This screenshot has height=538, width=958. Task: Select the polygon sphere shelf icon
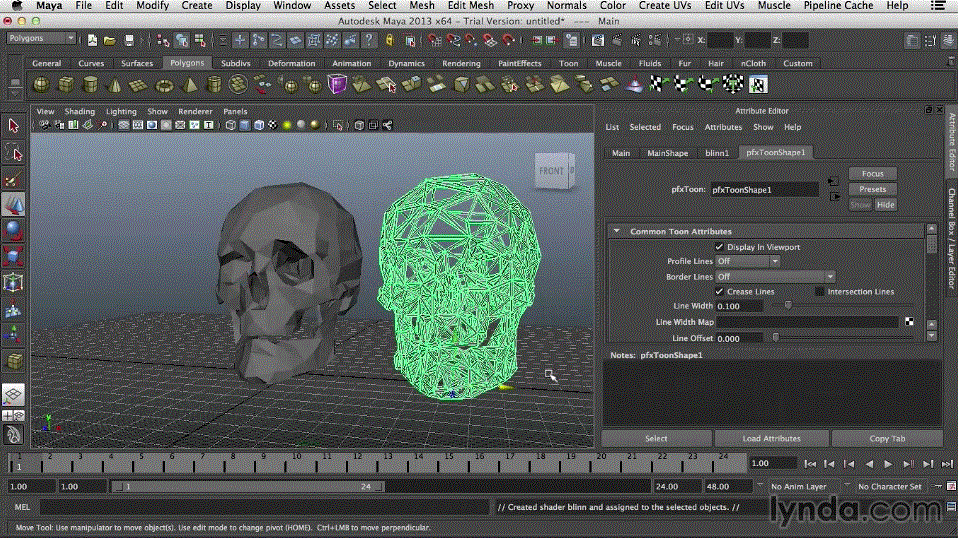42,84
